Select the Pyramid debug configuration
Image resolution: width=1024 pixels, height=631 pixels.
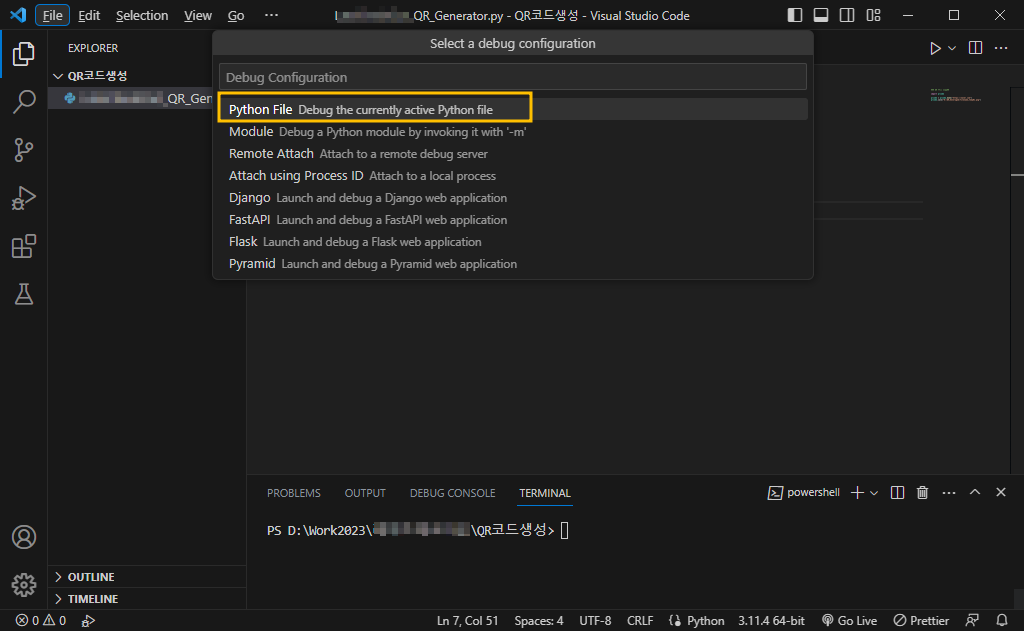pyautogui.click(x=513, y=264)
